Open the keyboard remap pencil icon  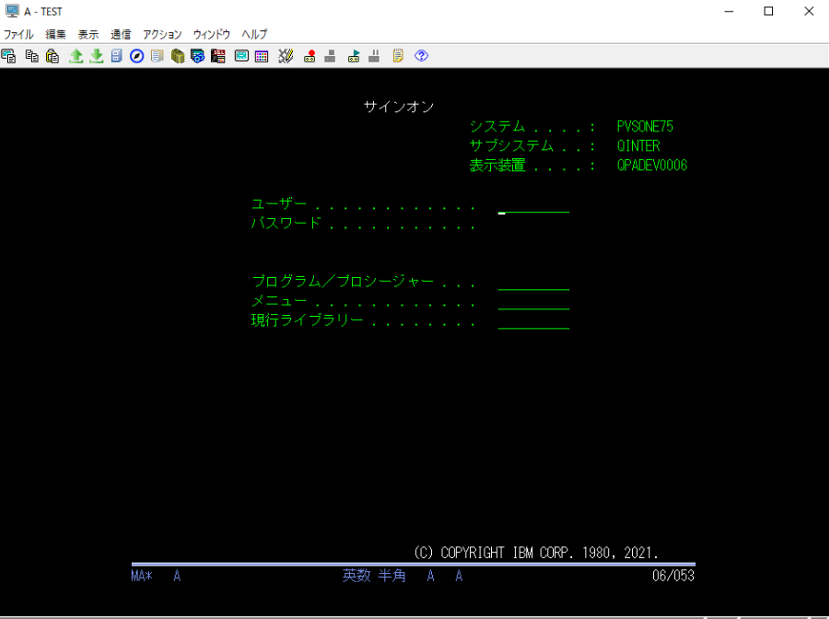coord(285,56)
